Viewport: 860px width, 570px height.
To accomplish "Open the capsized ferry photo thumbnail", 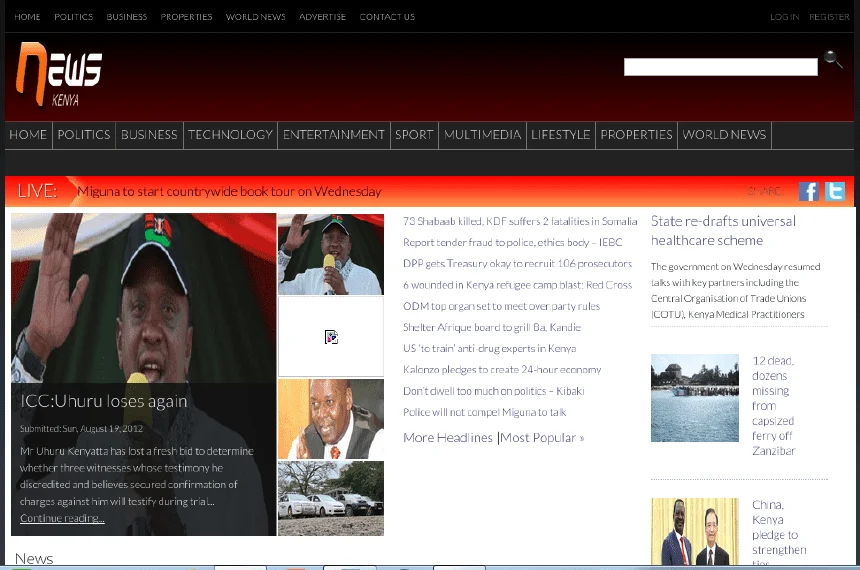I will pos(694,398).
